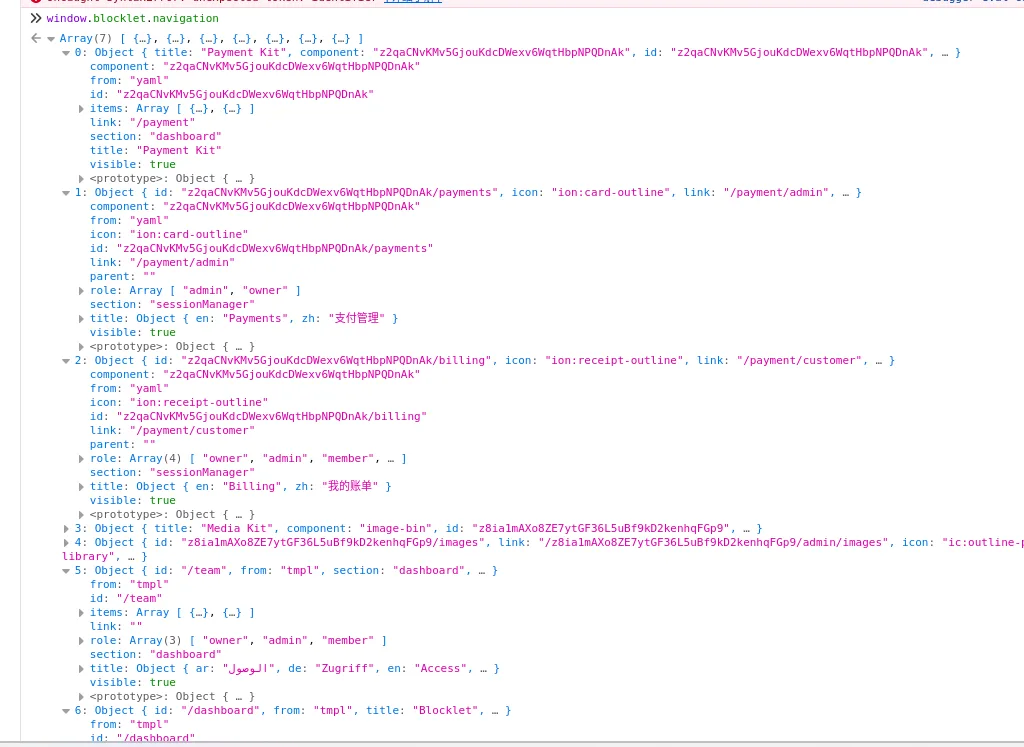The height and width of the screenshot is (747, 1024).
Task: Collapse object 2 with ion:receipt-outline icon
Action: 66,361
